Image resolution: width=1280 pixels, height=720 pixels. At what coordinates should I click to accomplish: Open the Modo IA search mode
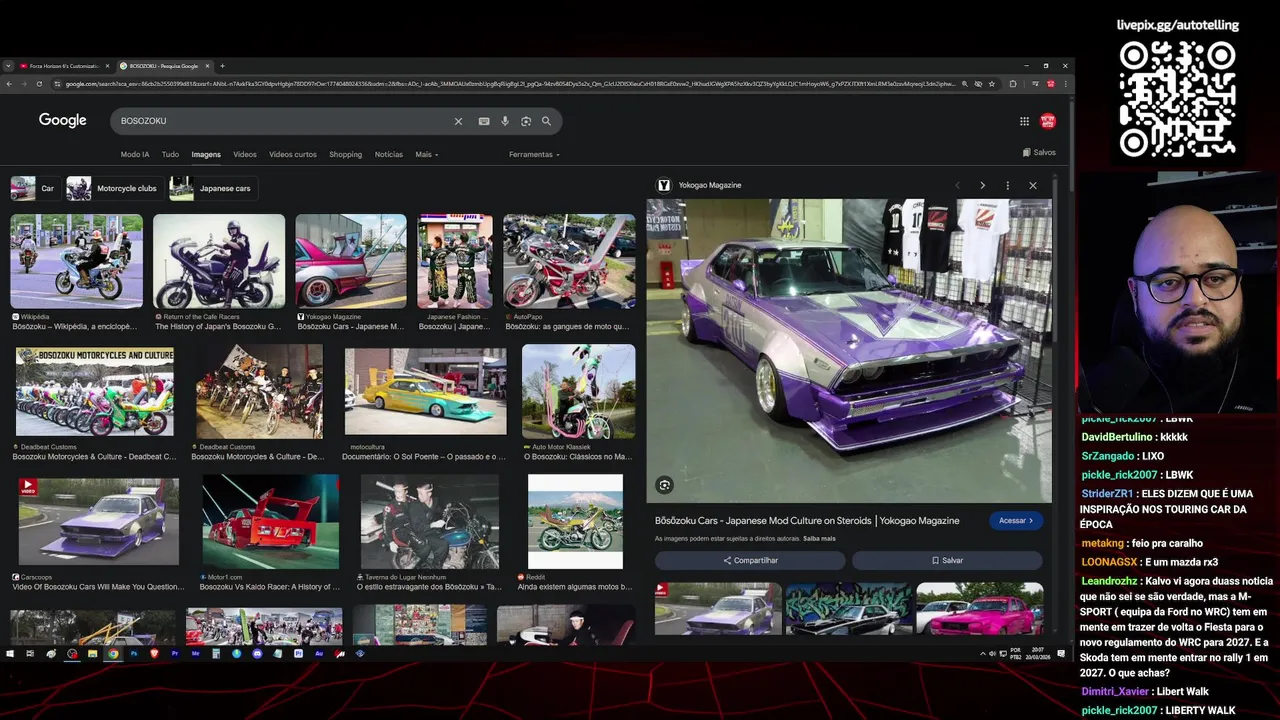click(x=135, y=155)
